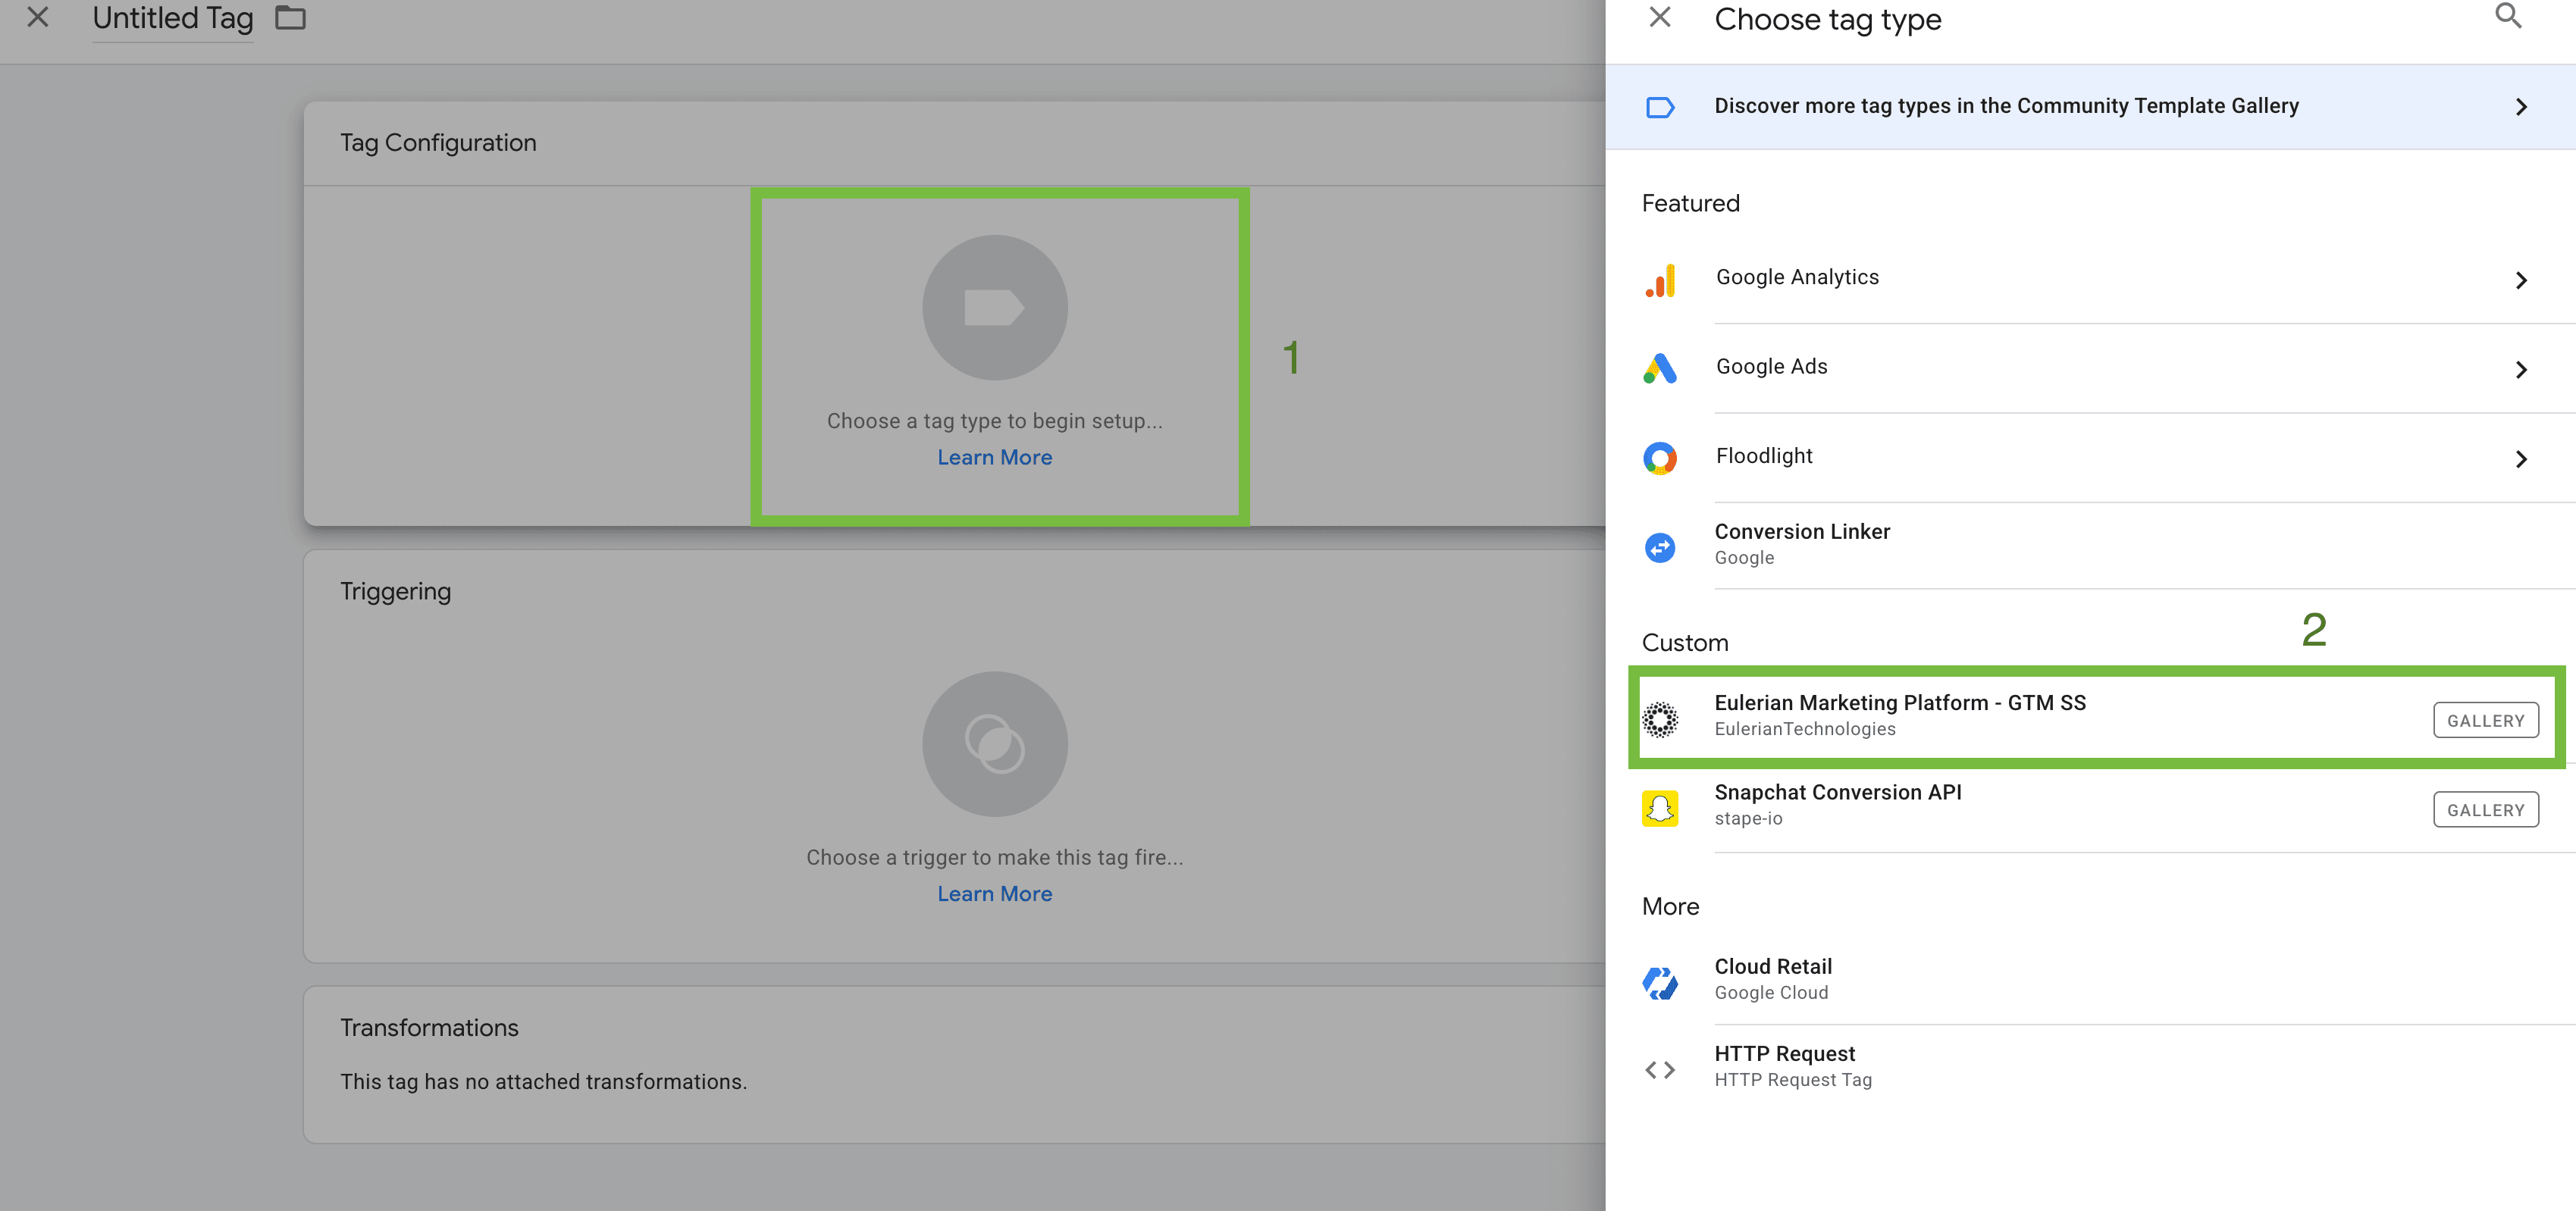Expand Google Analytics with its chevron arrow

[2520, 281]
